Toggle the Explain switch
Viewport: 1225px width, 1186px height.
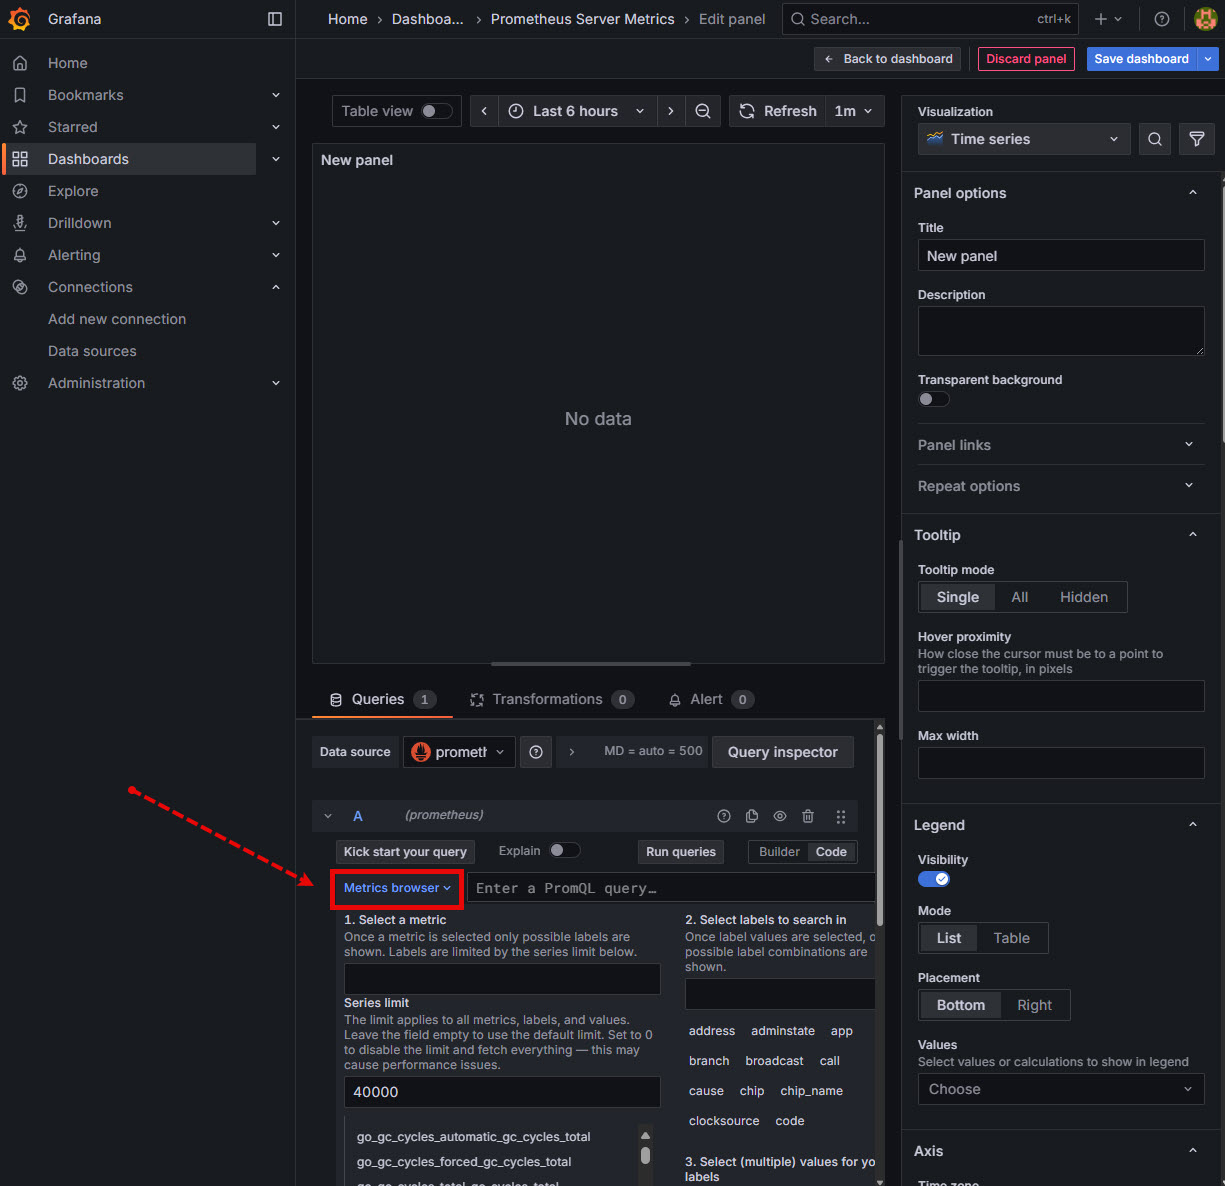click(x=564, y=850)
